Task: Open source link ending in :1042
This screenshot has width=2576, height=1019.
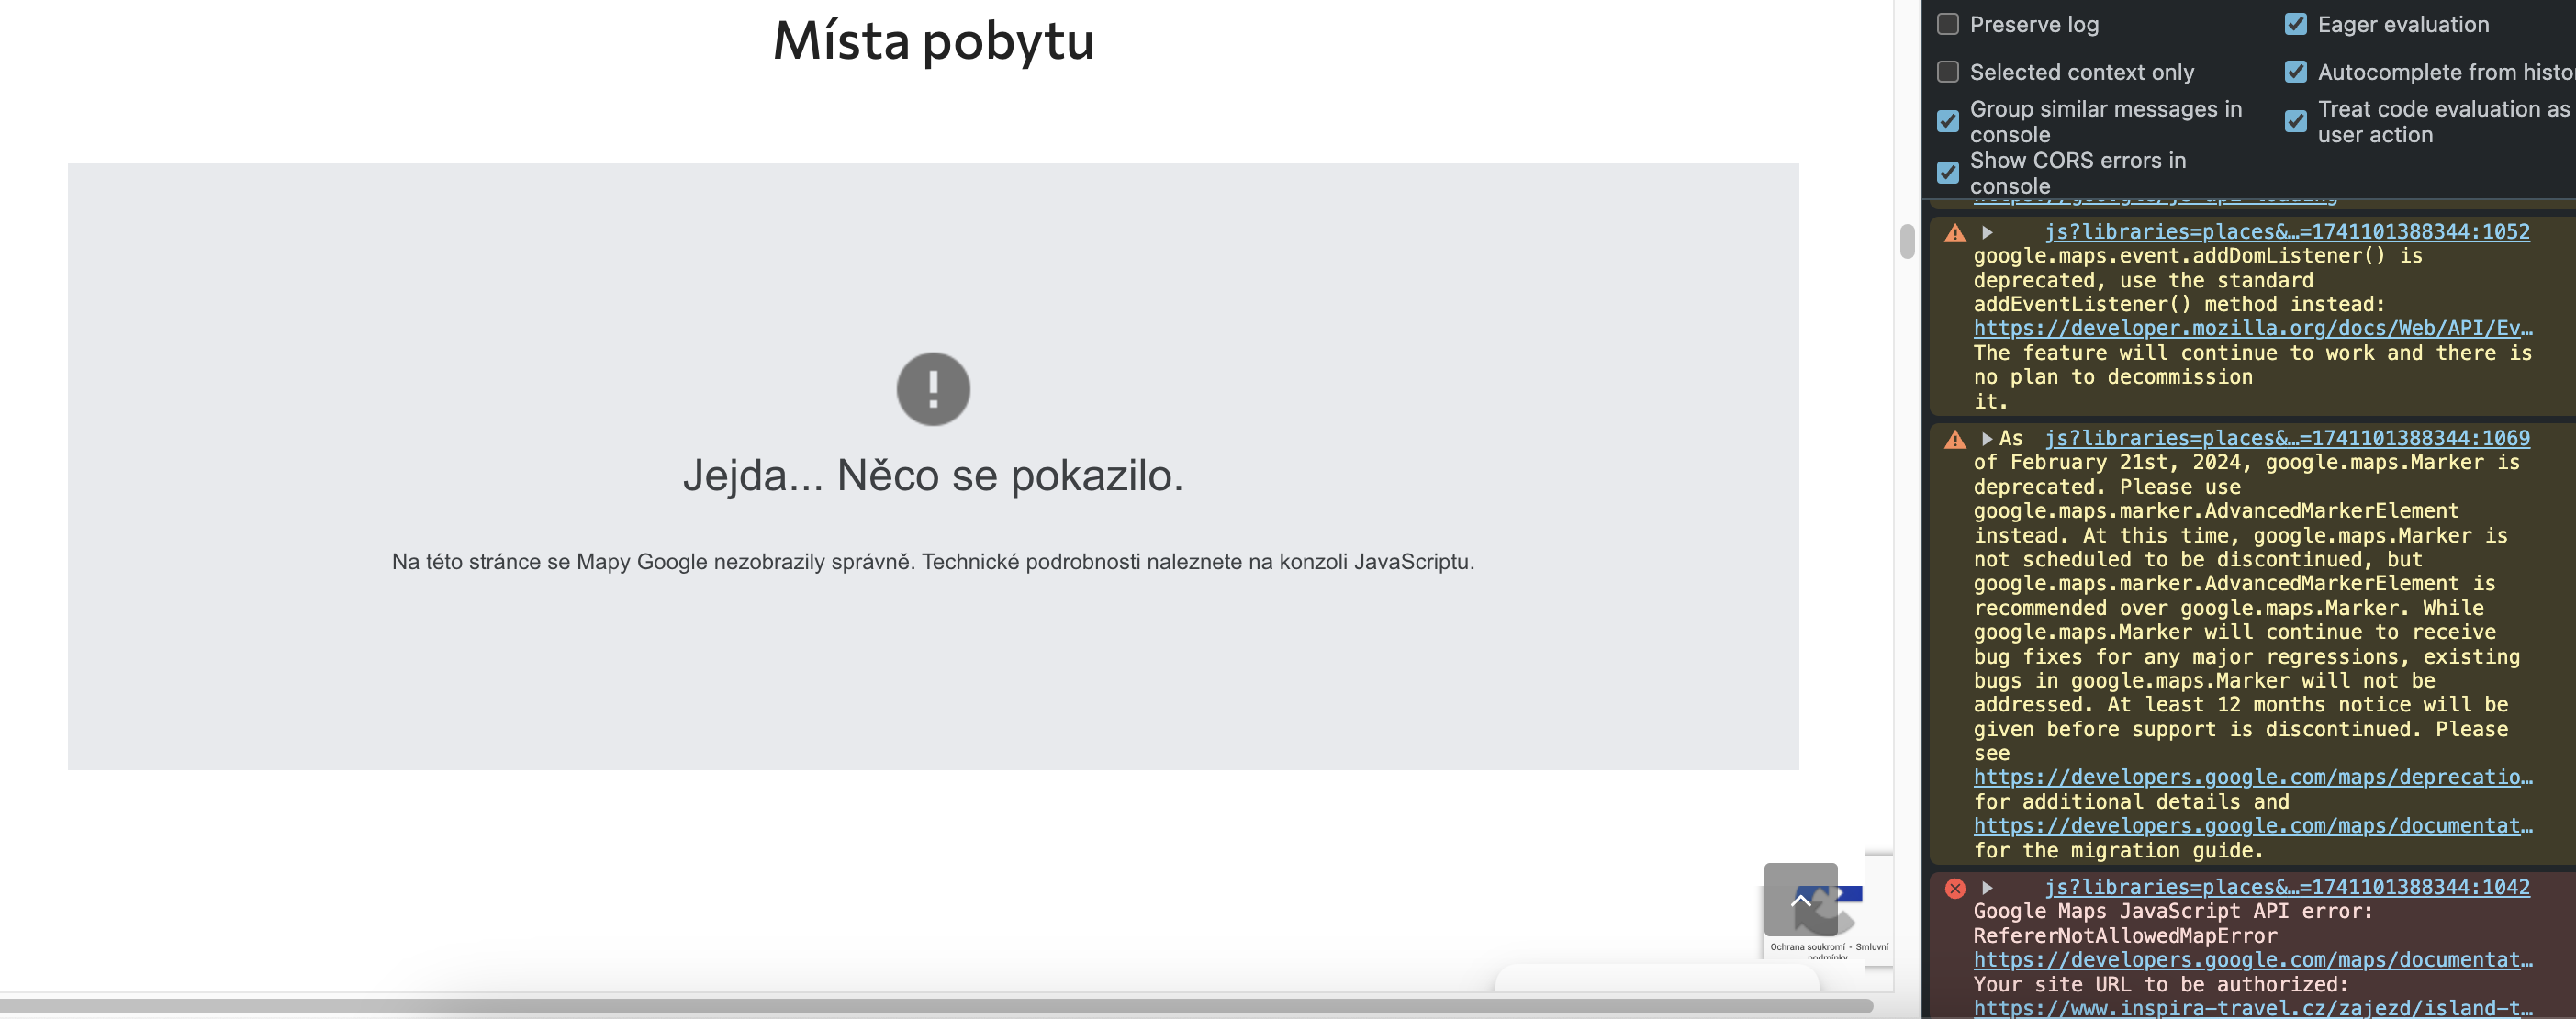Action: point(2287,888)
